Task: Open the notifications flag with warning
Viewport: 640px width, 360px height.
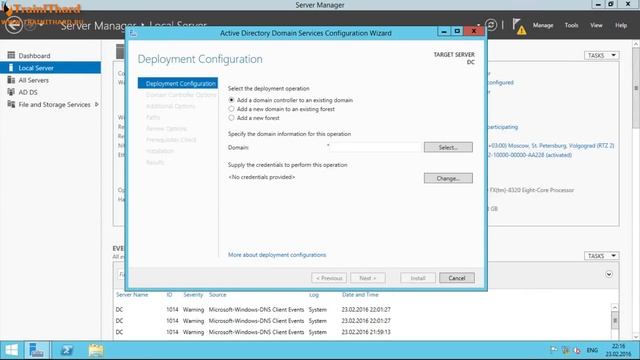Action: coord(519,26)
